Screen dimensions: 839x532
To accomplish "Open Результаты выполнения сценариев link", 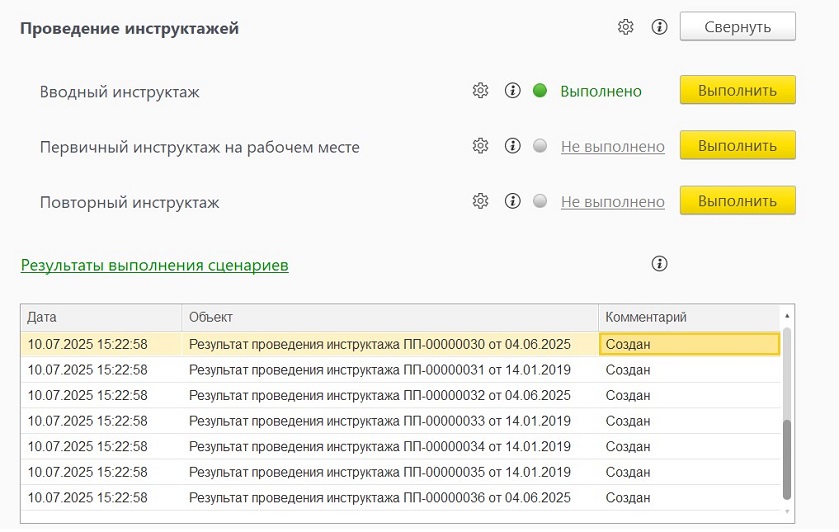I will 155,265.
